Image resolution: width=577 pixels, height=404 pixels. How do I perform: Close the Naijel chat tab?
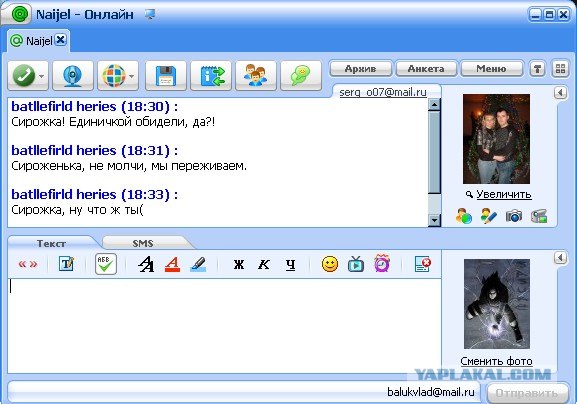[61, 39]
